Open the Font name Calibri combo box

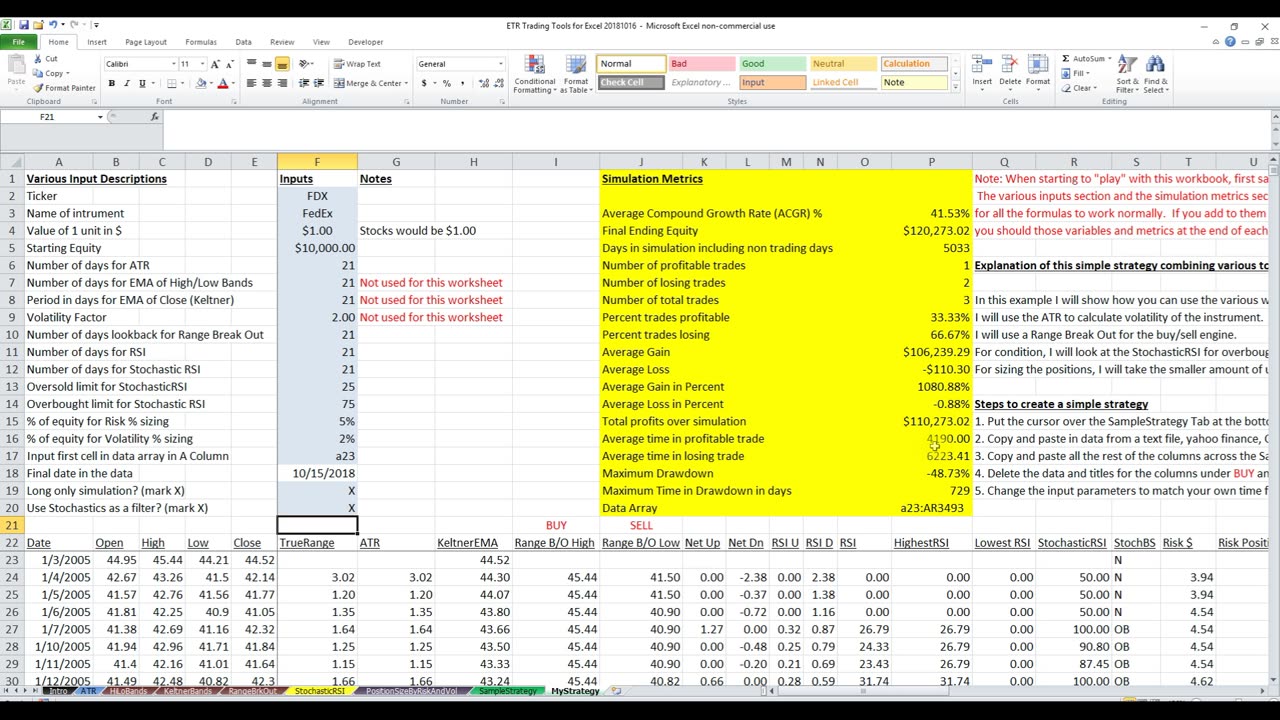point(143,64)
